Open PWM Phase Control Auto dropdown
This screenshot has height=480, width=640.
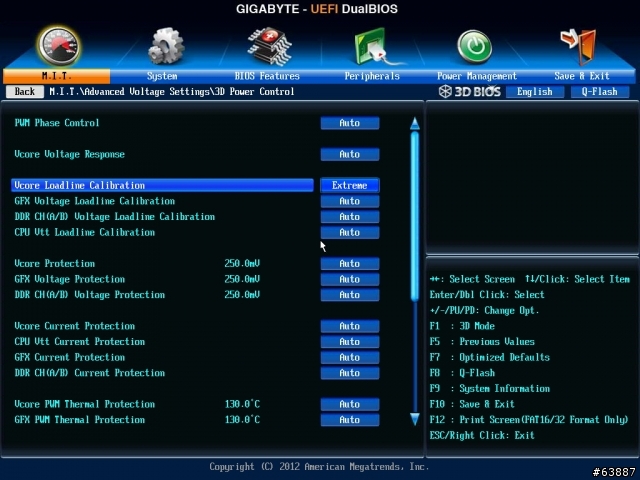(350, 123)
